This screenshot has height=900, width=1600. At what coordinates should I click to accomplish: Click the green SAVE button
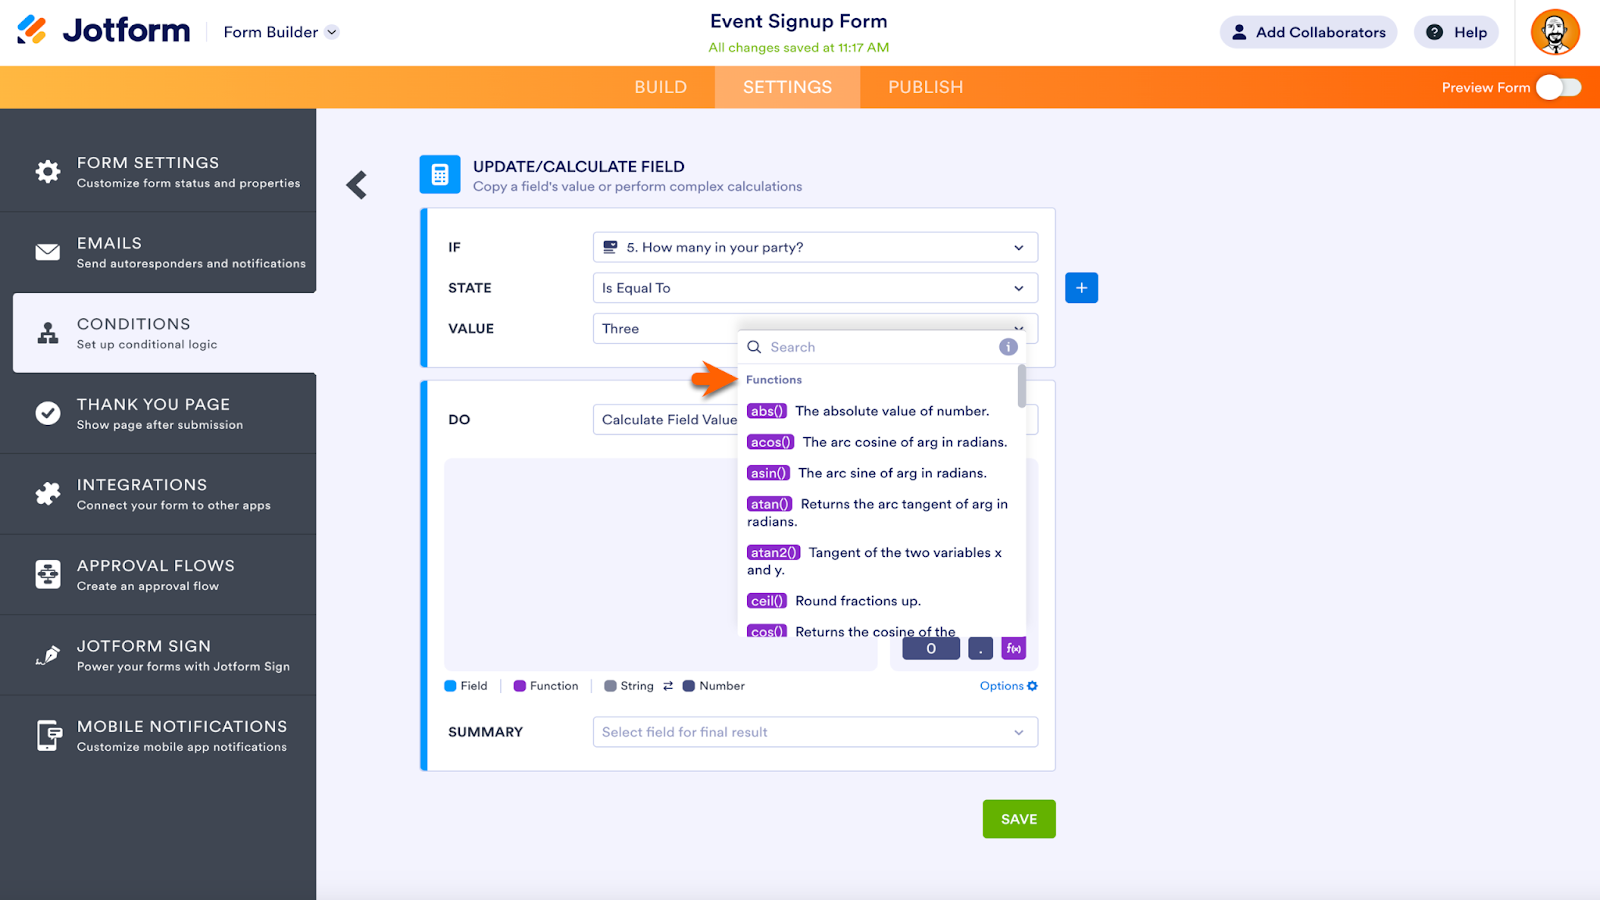click(x=1019, y=819)
